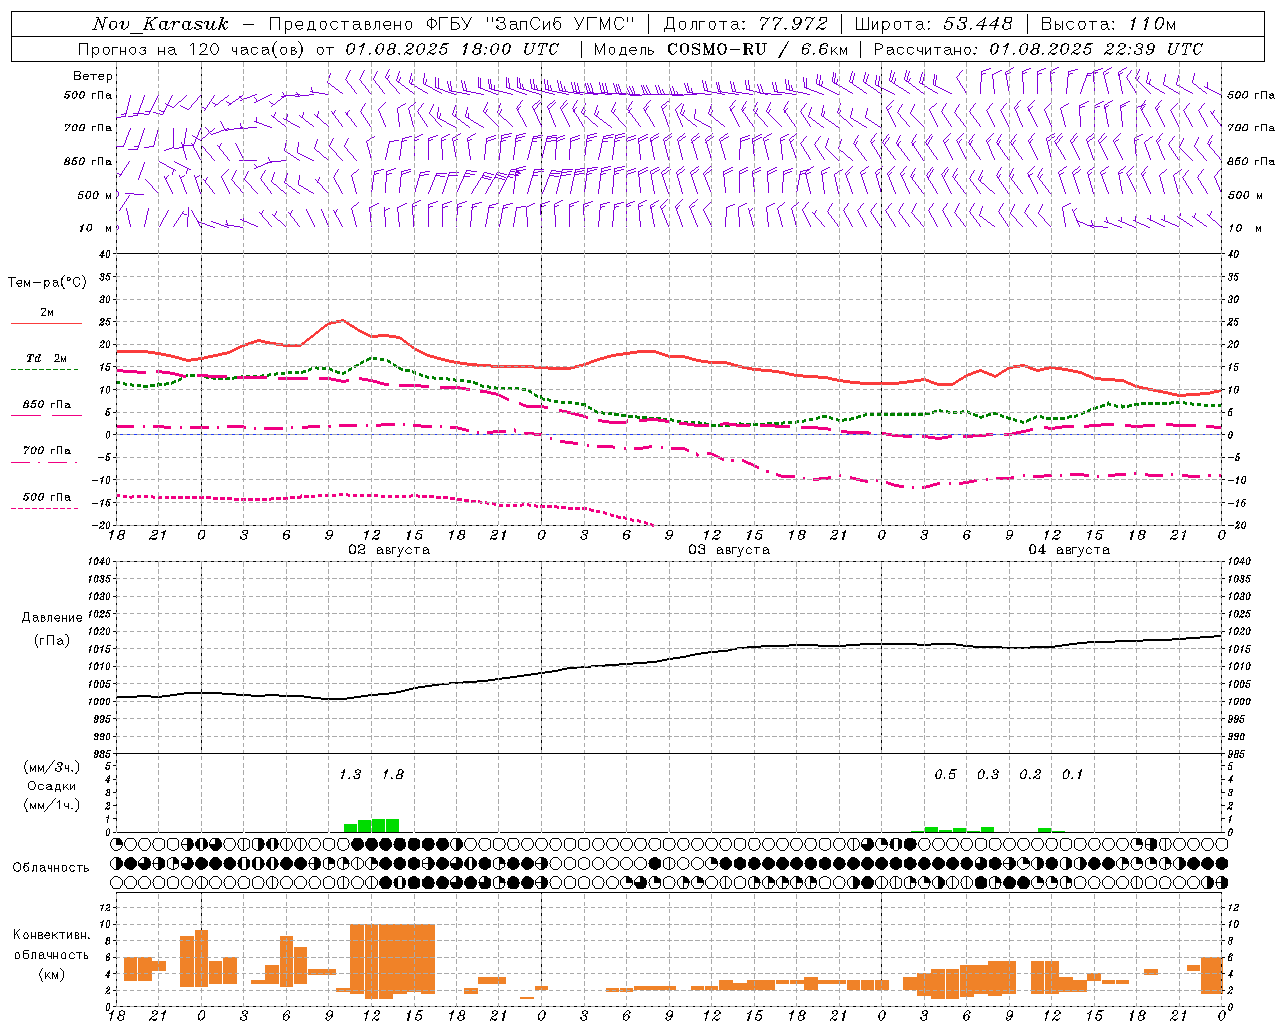
Task: Click the Облачность cloud cover label
Action: pos(51,868)
